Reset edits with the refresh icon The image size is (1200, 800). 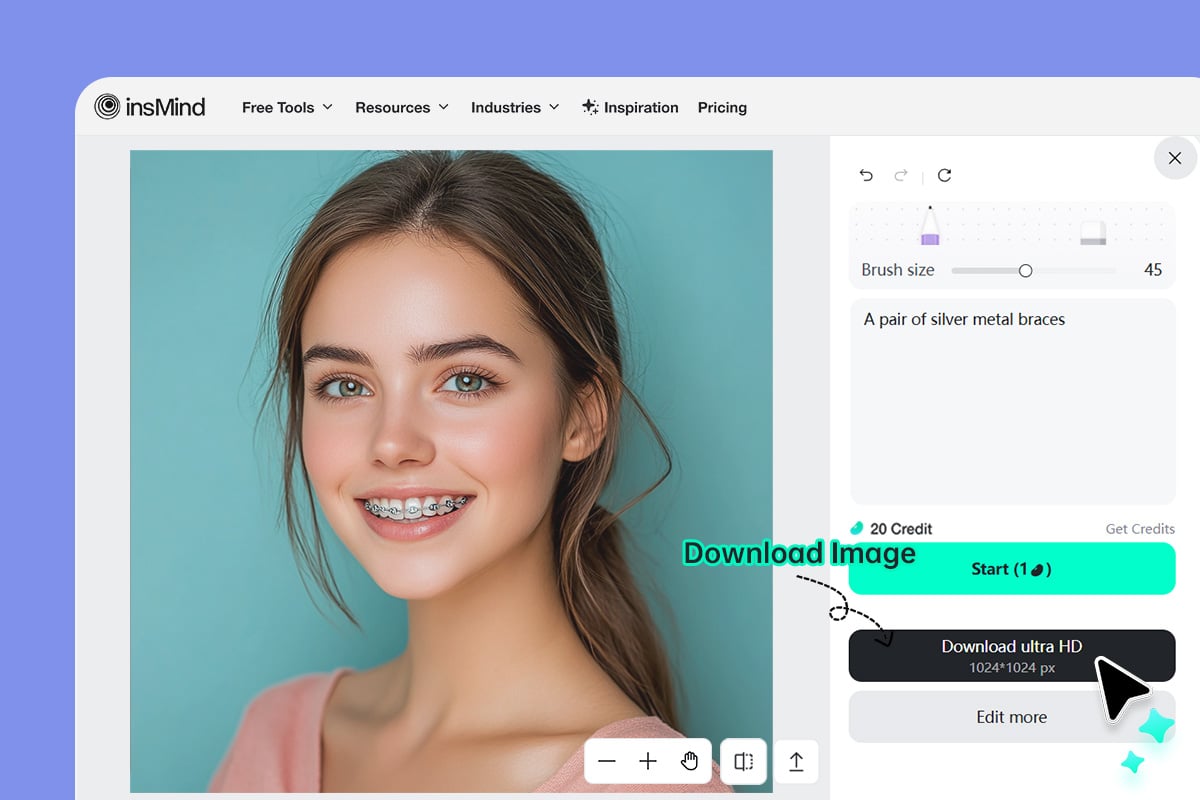pos(944,175)
